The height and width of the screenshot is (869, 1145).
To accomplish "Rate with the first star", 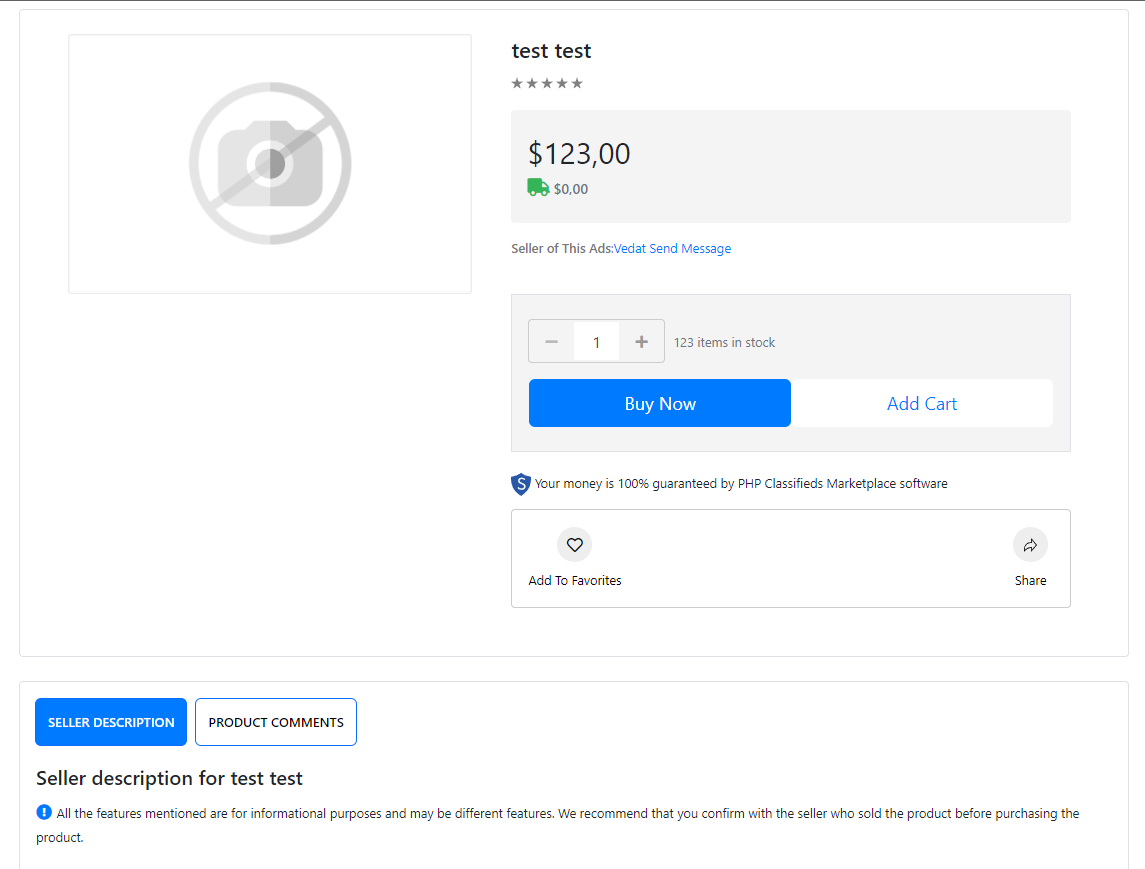I will (x=517, y=83).
